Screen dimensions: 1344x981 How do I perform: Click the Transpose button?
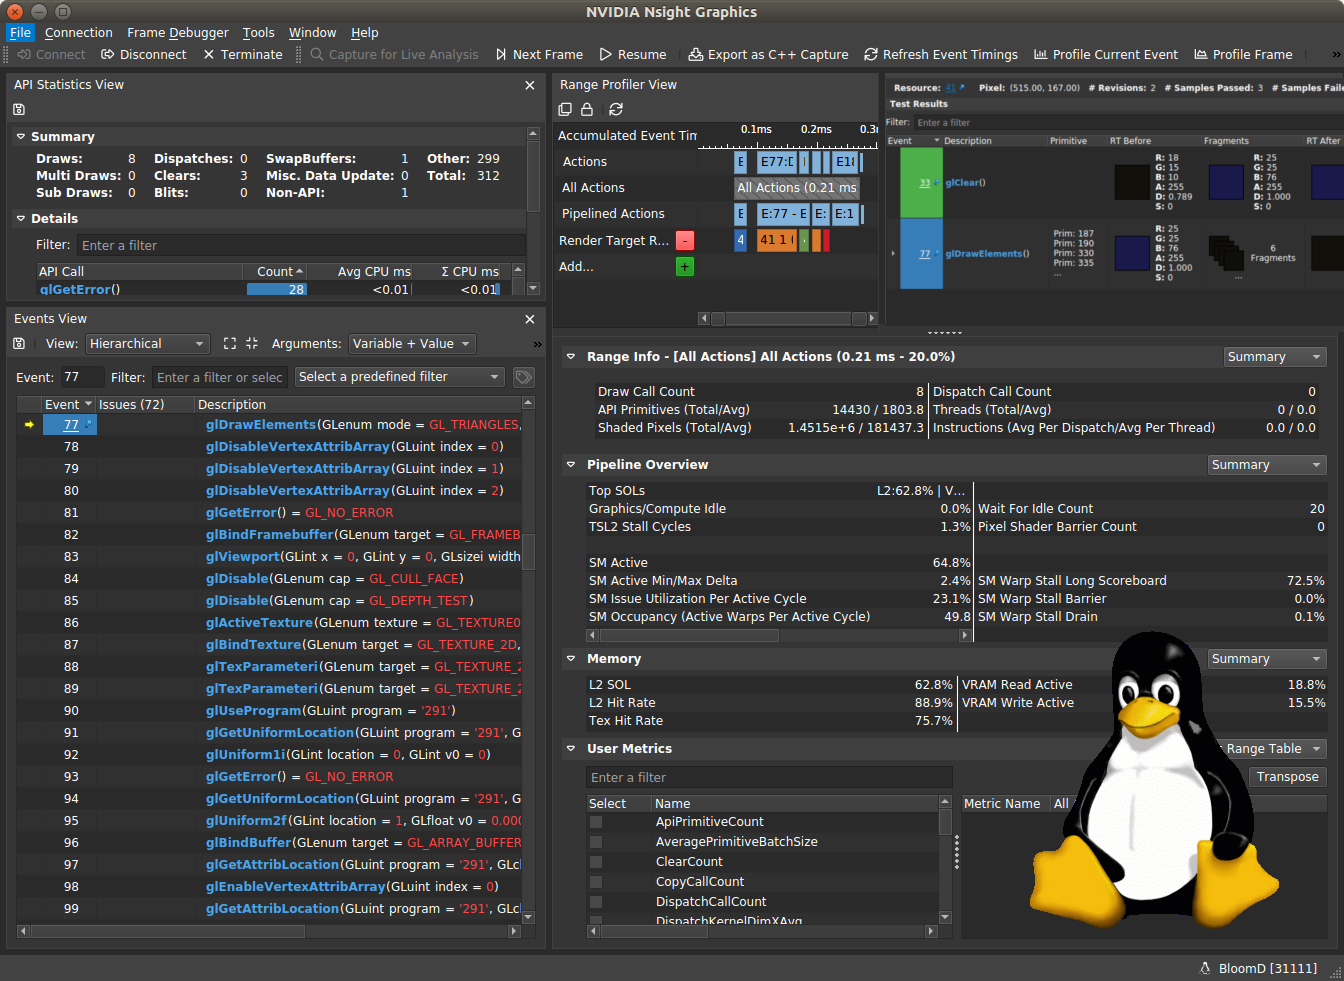point(1288,777)
